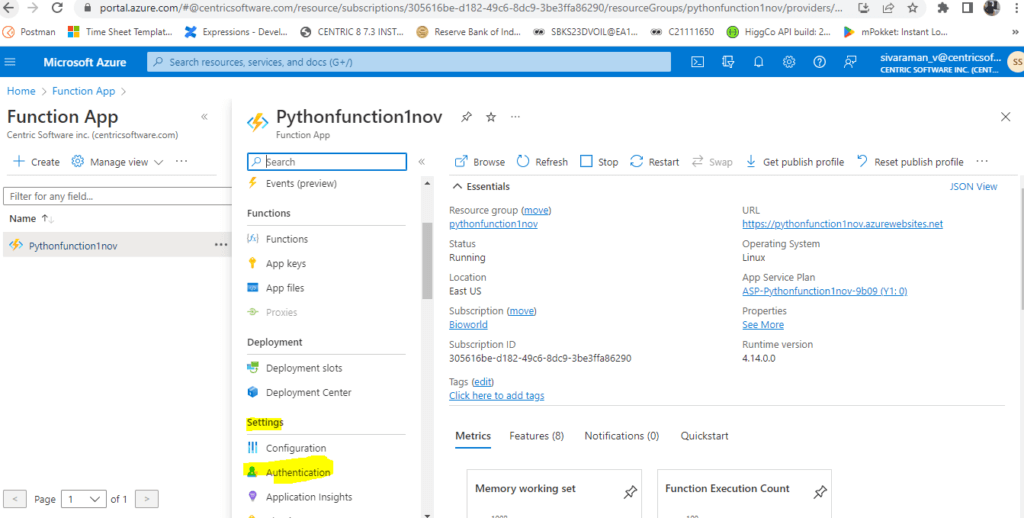The image size is (1024, 518).
Task: Switch to the Notifications (0) tab
Action: 622,436
